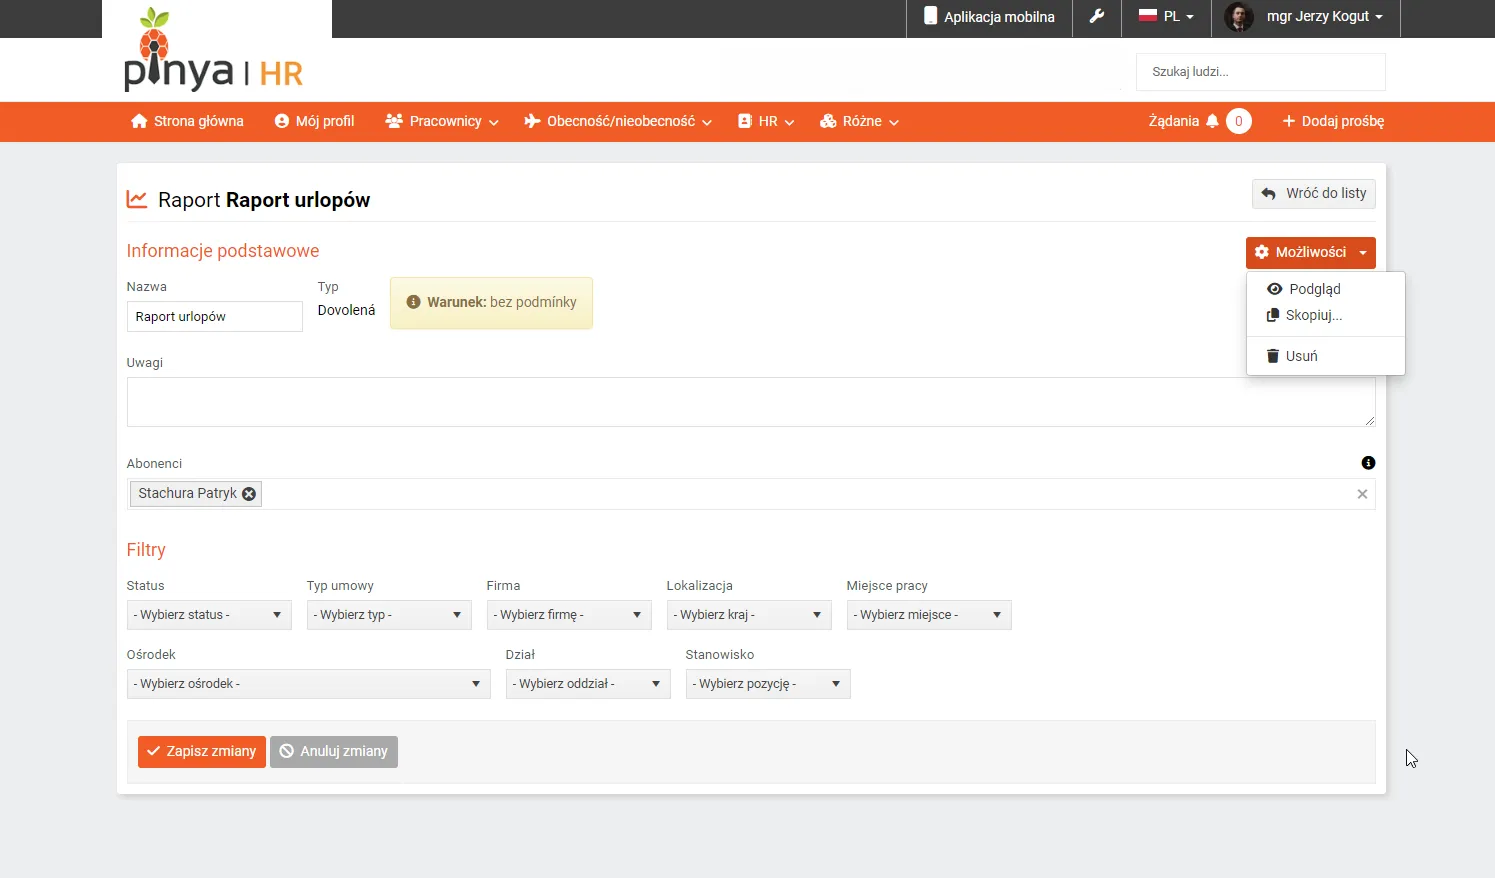
Task: Click the pinya HR logo
Action: click(213, 50)
